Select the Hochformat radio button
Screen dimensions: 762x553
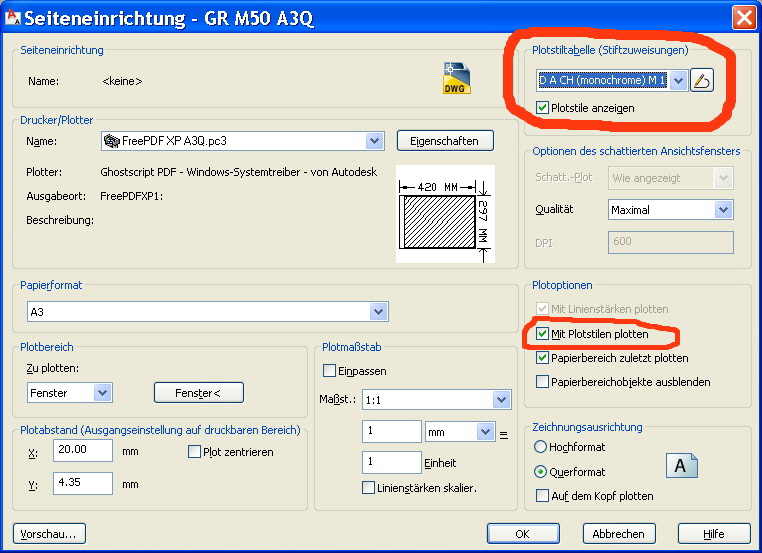click(540, 447)
